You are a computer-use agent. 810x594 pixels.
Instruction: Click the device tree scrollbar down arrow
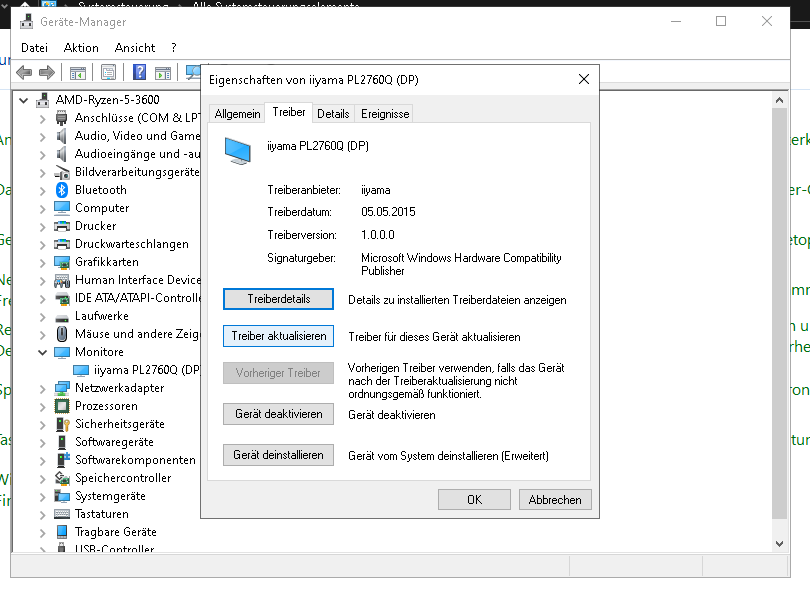(x=780, y=544)
